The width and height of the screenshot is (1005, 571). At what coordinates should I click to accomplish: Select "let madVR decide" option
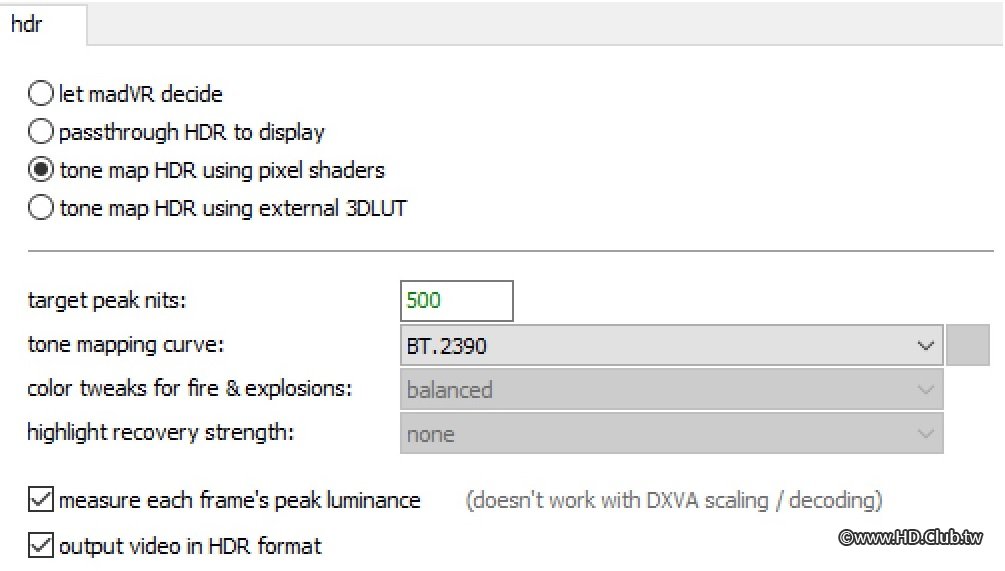tap(41, 94)
